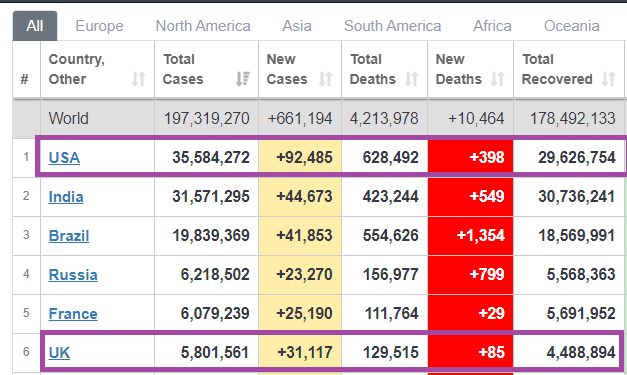Select Russia total cases 6,218,502
Viewport: 627px width, 375px height.
pyautogui.click(x=215, y=275)
